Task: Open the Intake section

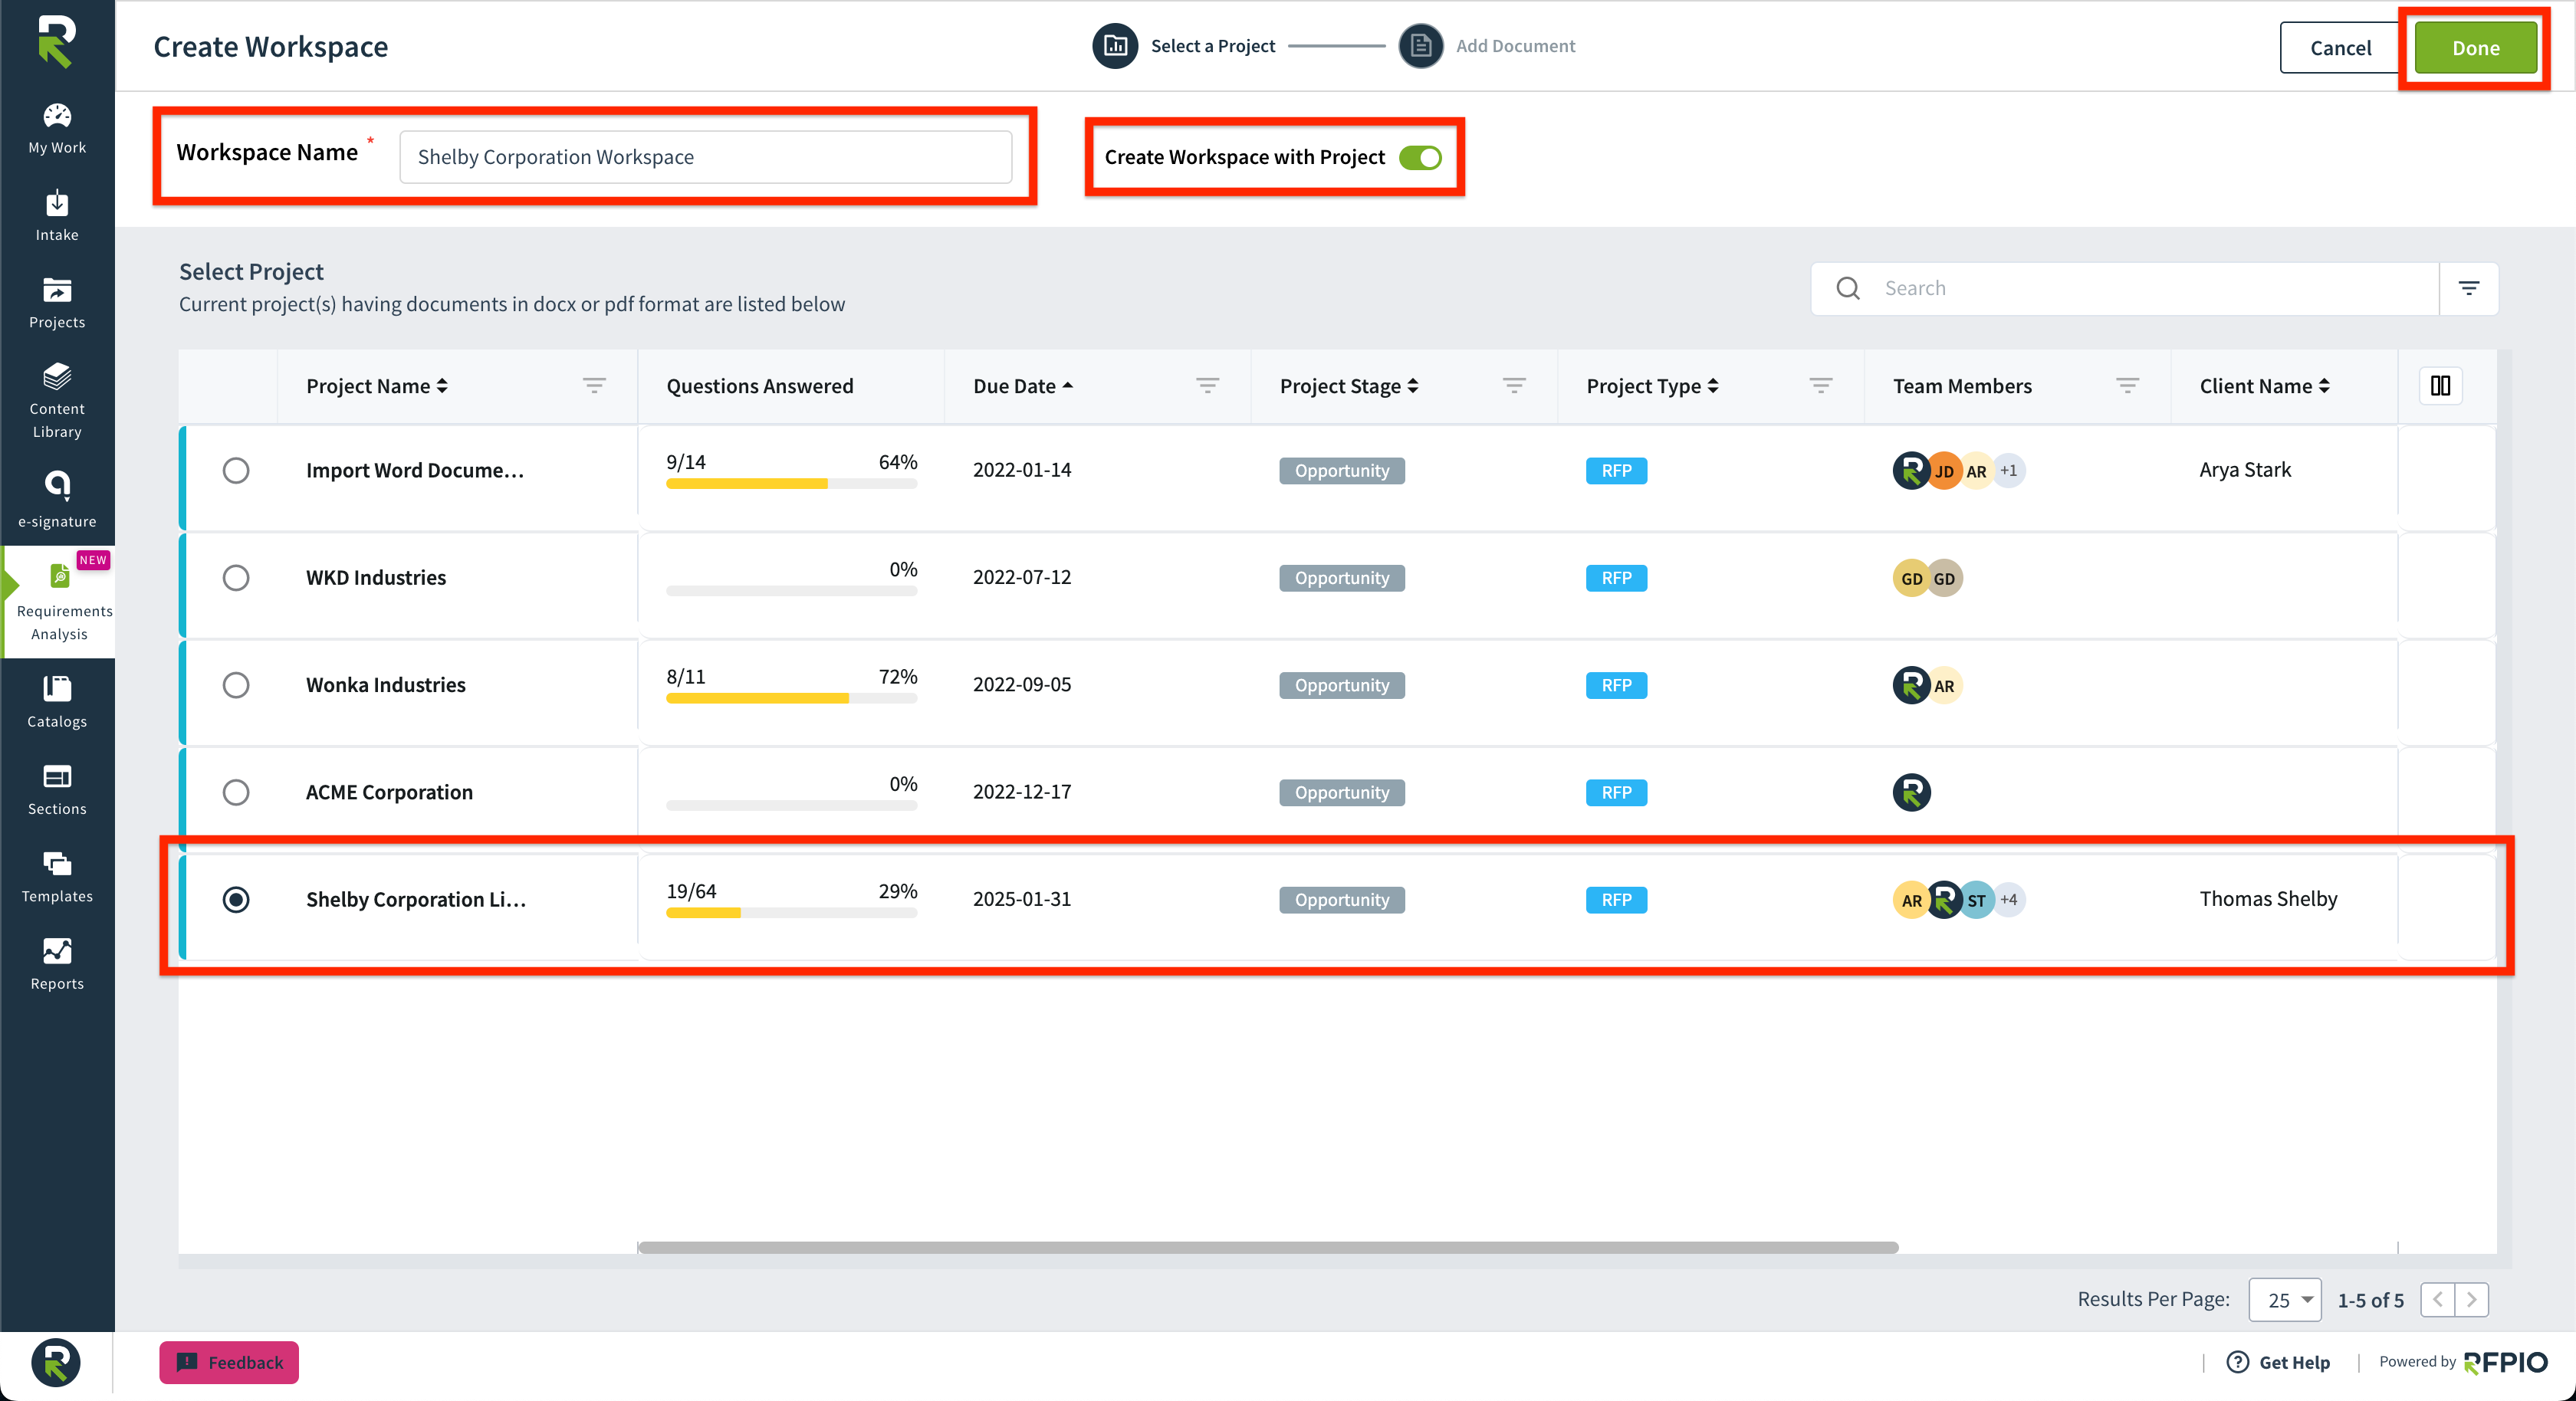Action: (57, 216)
